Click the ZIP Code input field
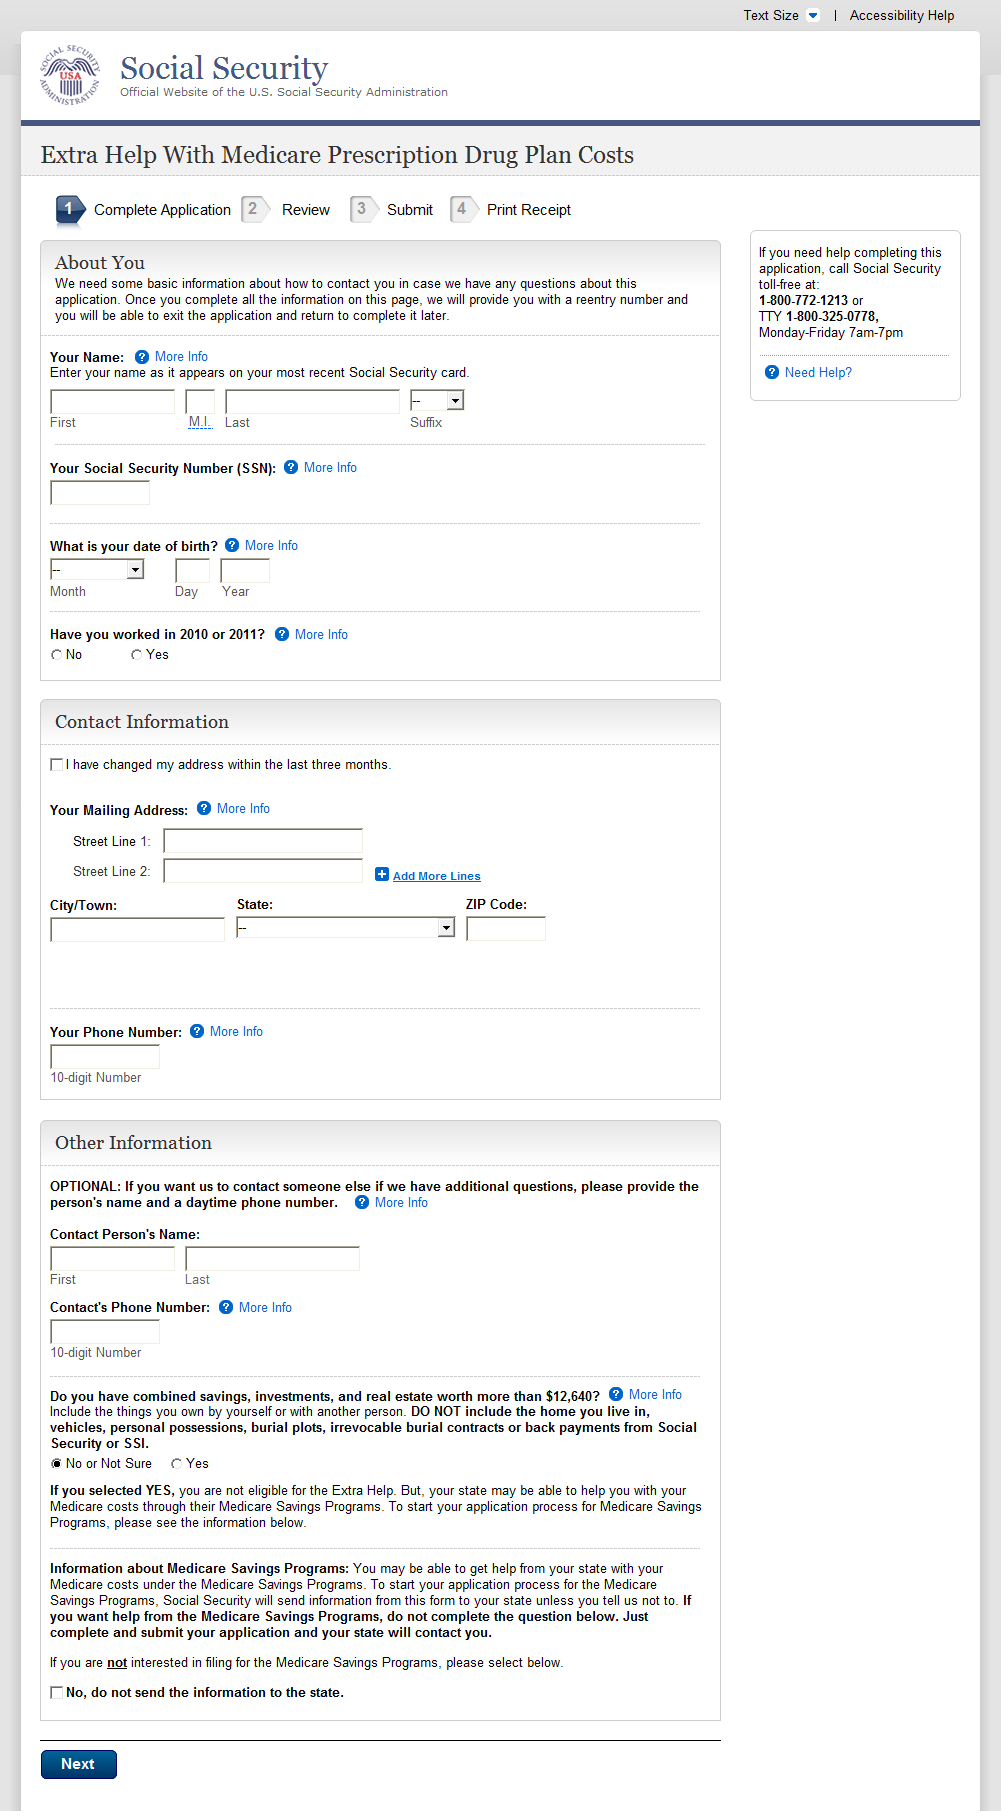This screenshot has height=1818, width=1008. [506, 929]
